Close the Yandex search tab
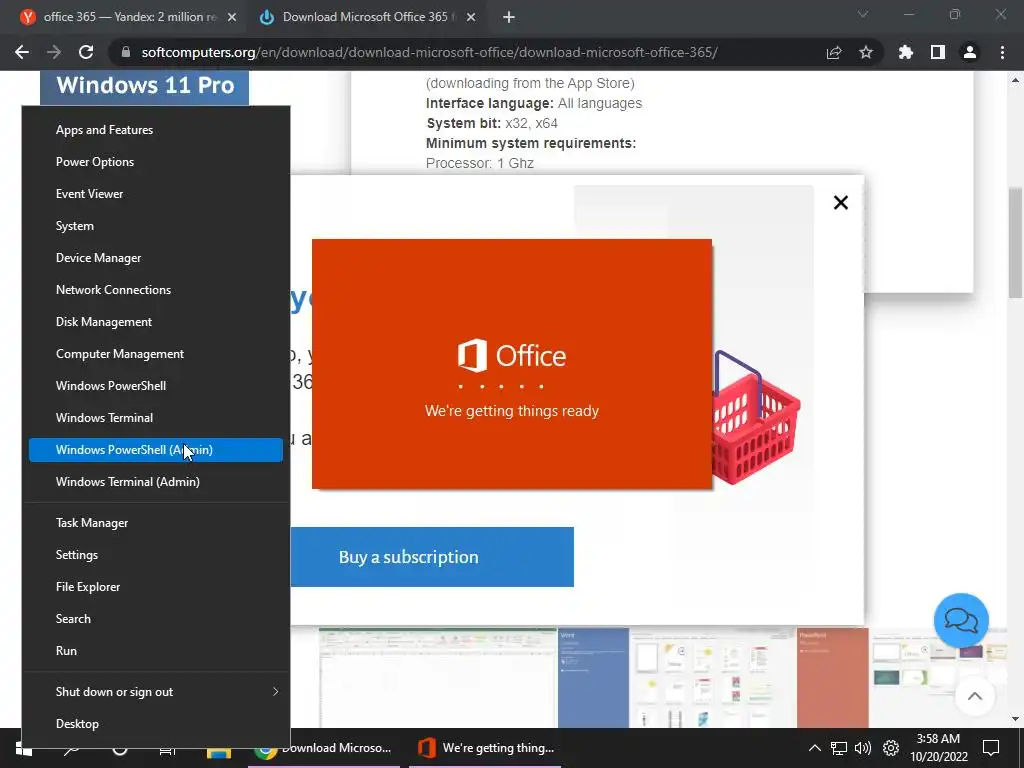This screenshot has width=1024, height=768. click(x=232, y=18)
